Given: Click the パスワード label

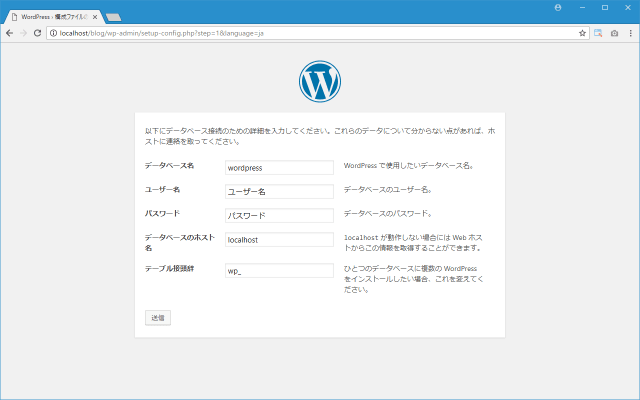Looking at the screenshot, I should click(x=162, y=213).
